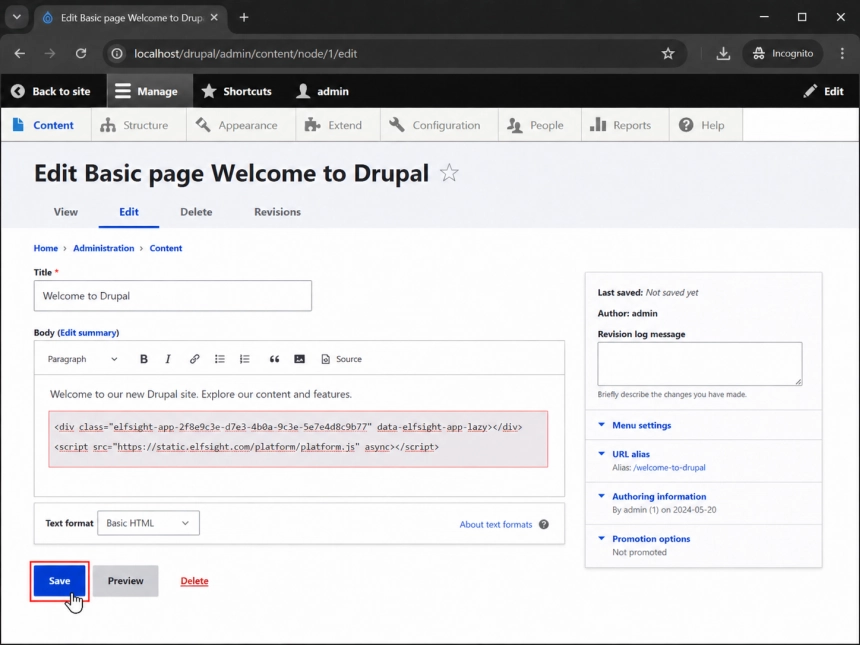Open the About text formats link

pyautogui.click(x=496, y=524)
